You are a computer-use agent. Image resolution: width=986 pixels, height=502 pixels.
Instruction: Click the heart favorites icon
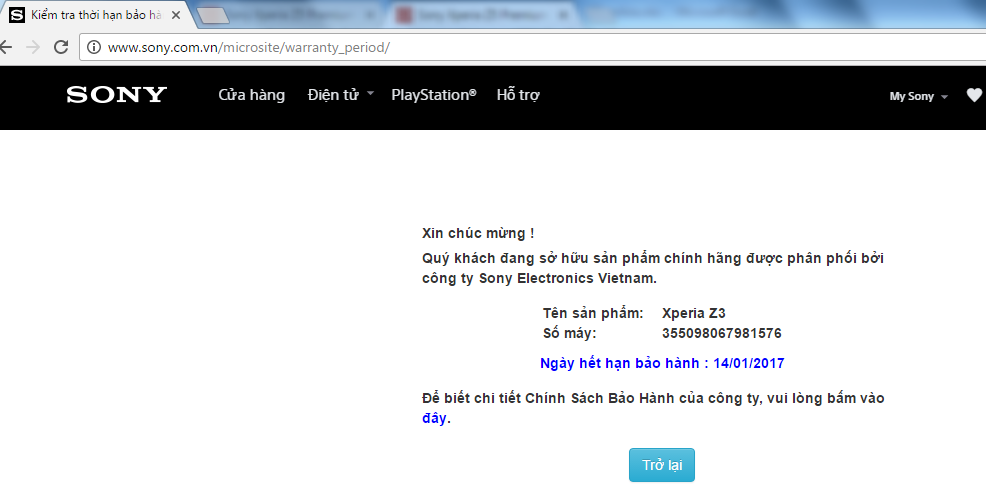974,95
